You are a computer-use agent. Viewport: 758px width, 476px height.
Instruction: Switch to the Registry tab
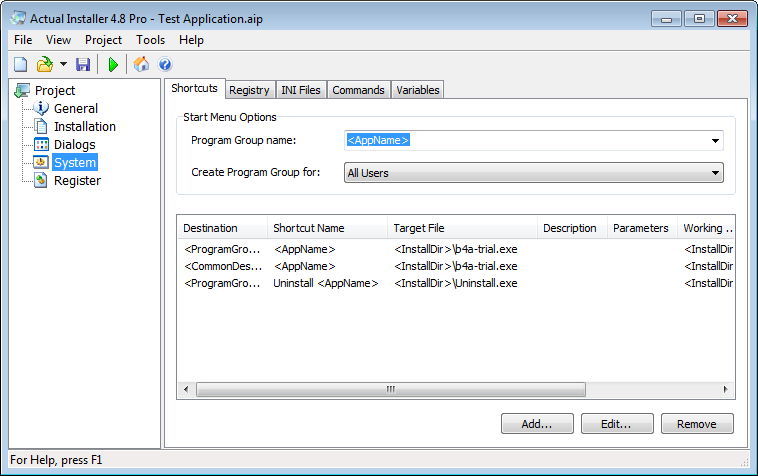coord(249,90)
